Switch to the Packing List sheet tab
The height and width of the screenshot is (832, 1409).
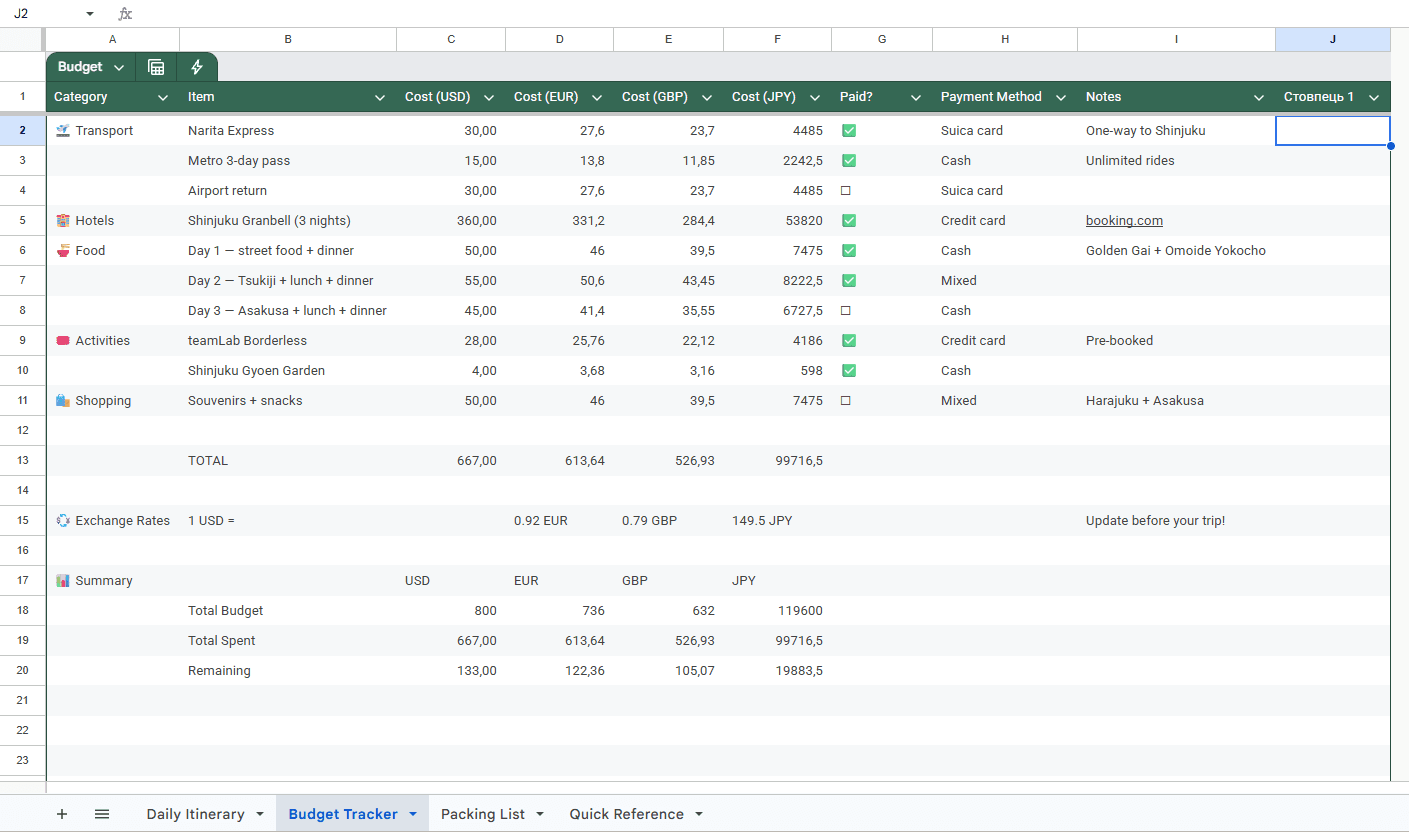tap(483, 814)
